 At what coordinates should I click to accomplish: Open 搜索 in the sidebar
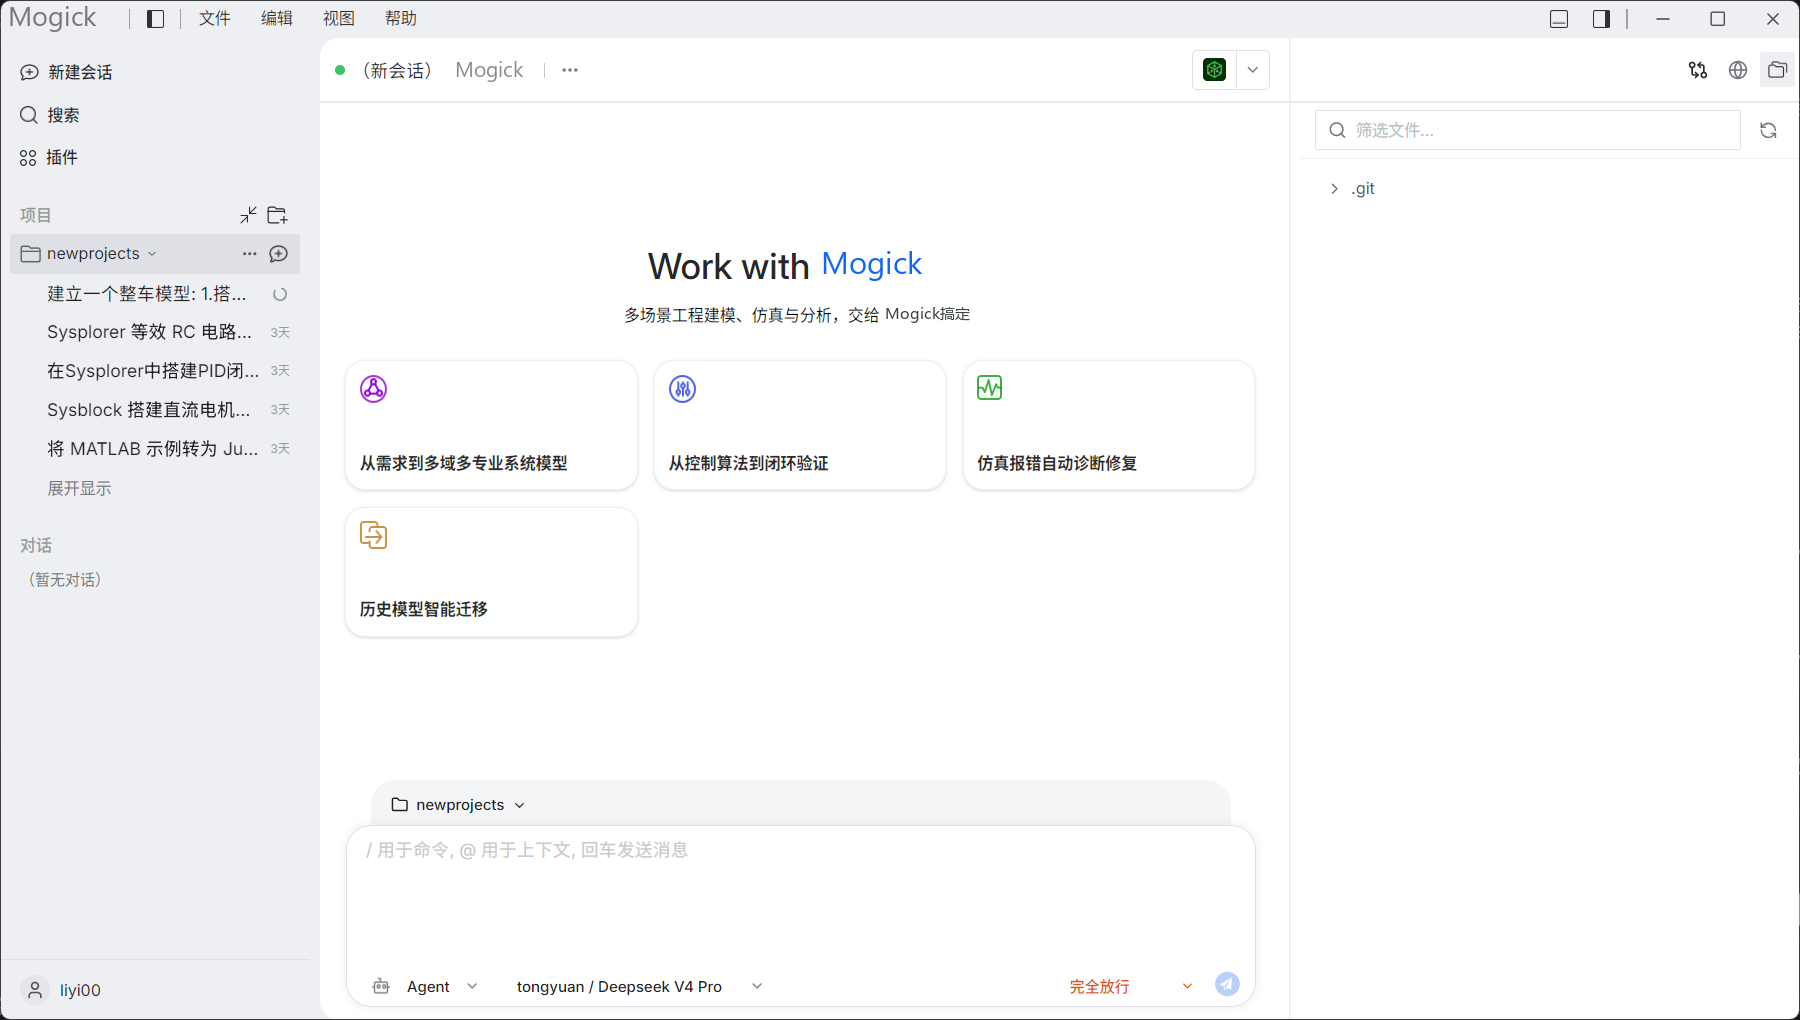point(50,115)
